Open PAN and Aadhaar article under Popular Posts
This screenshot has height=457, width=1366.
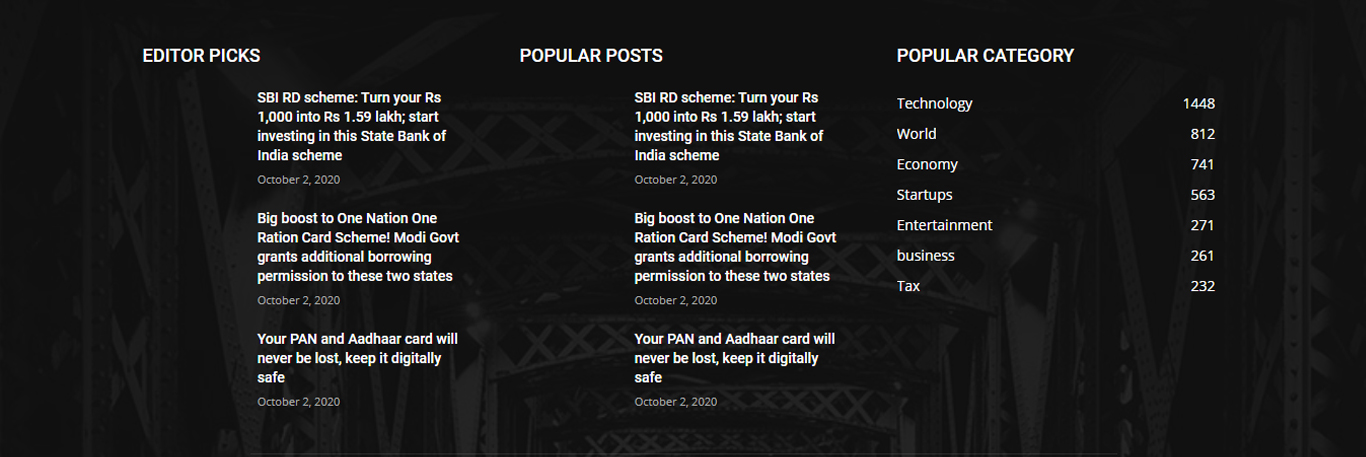(x=734, y=358)
